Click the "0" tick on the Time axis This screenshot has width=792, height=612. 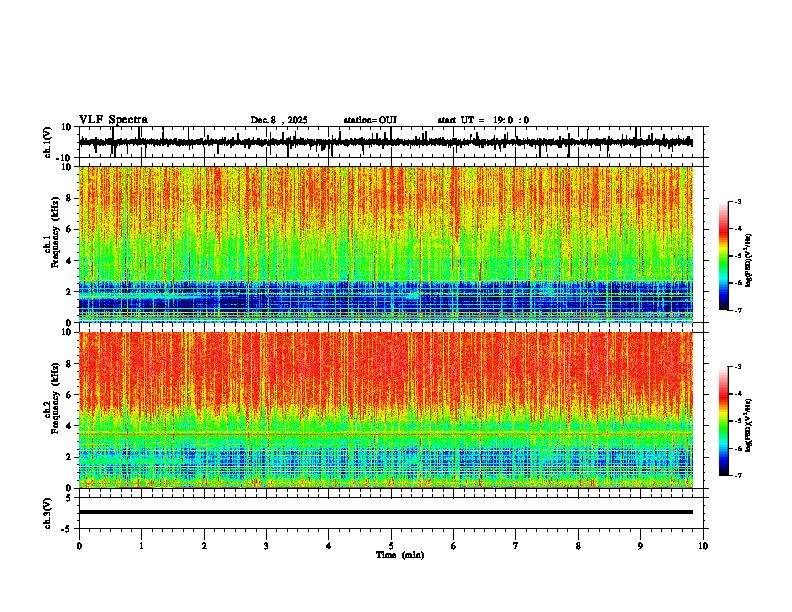point(79,546)
